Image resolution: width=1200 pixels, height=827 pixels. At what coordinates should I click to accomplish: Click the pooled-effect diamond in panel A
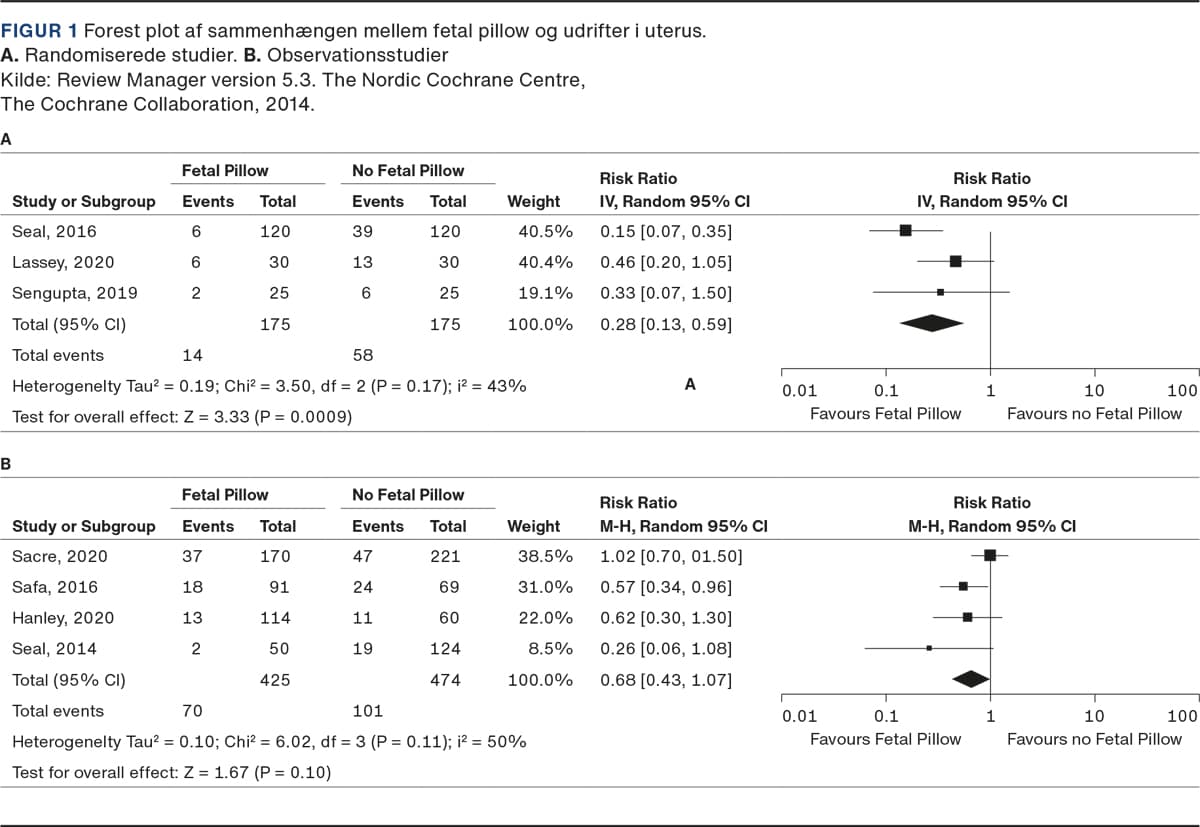932,323
